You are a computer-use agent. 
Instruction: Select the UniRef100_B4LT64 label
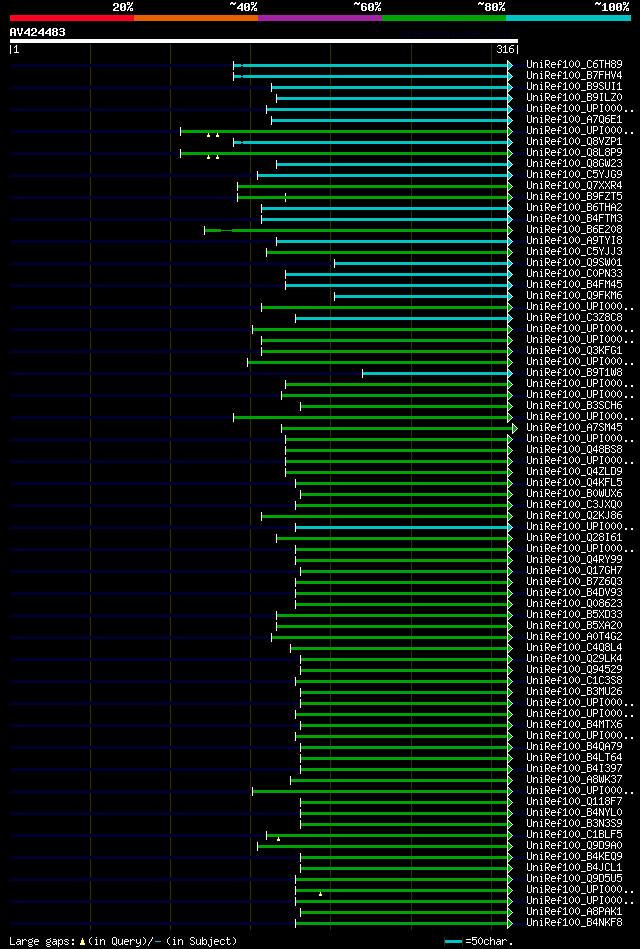[574, 758]
